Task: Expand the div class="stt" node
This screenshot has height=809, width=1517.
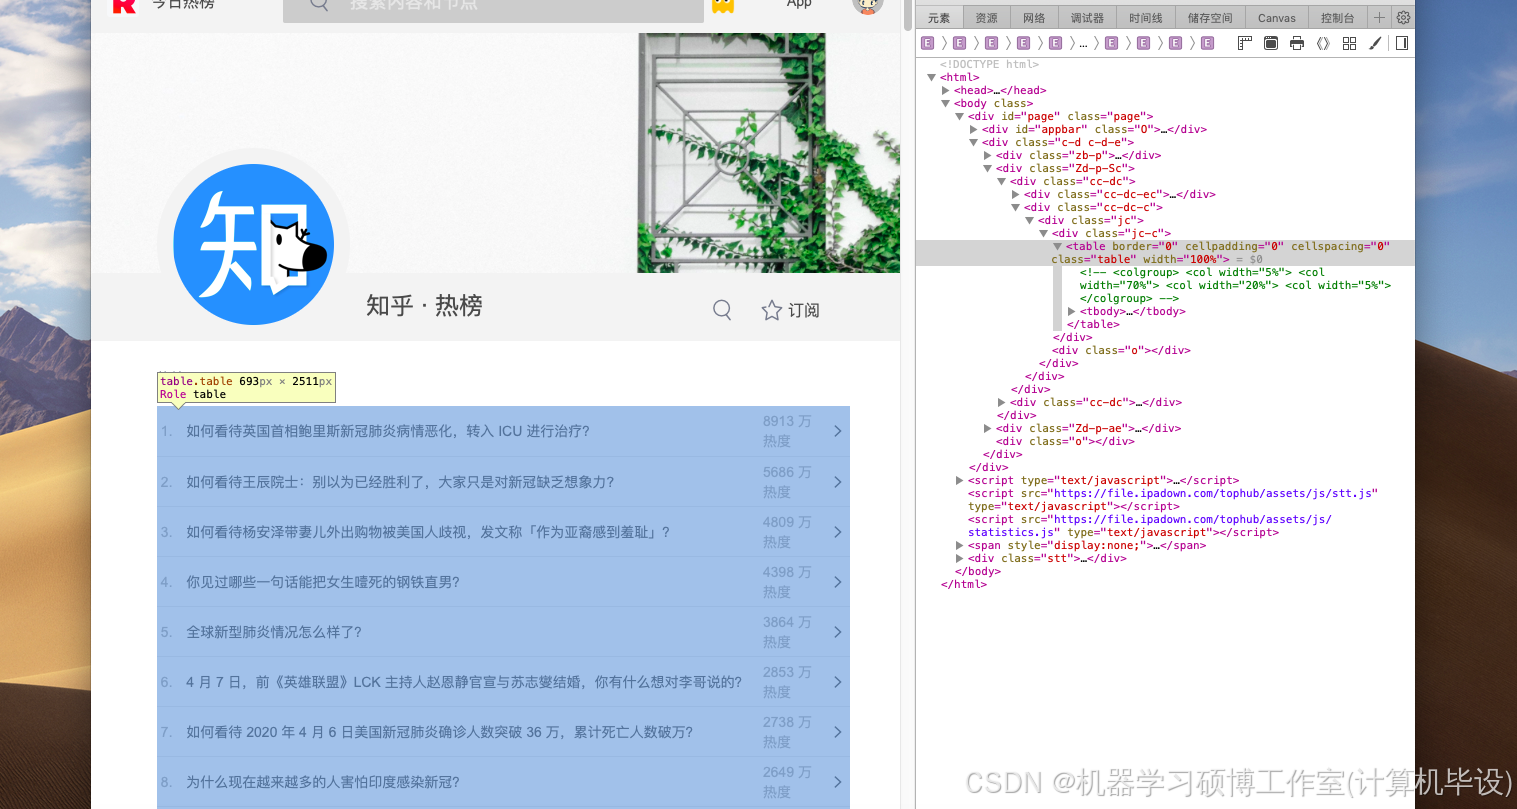Action: [959, 558]
